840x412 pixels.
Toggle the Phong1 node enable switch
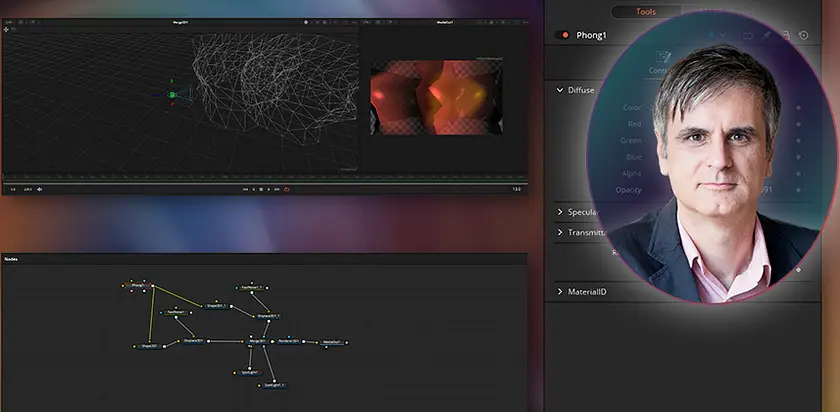pos(563,35)
